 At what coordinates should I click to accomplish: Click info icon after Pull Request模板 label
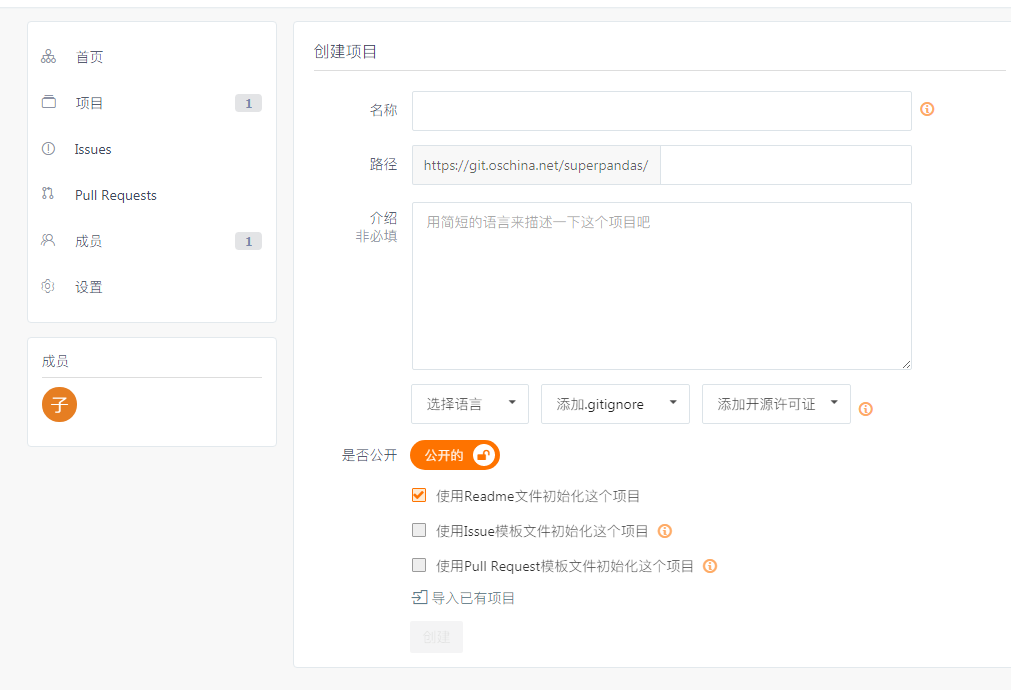point(710,566)
